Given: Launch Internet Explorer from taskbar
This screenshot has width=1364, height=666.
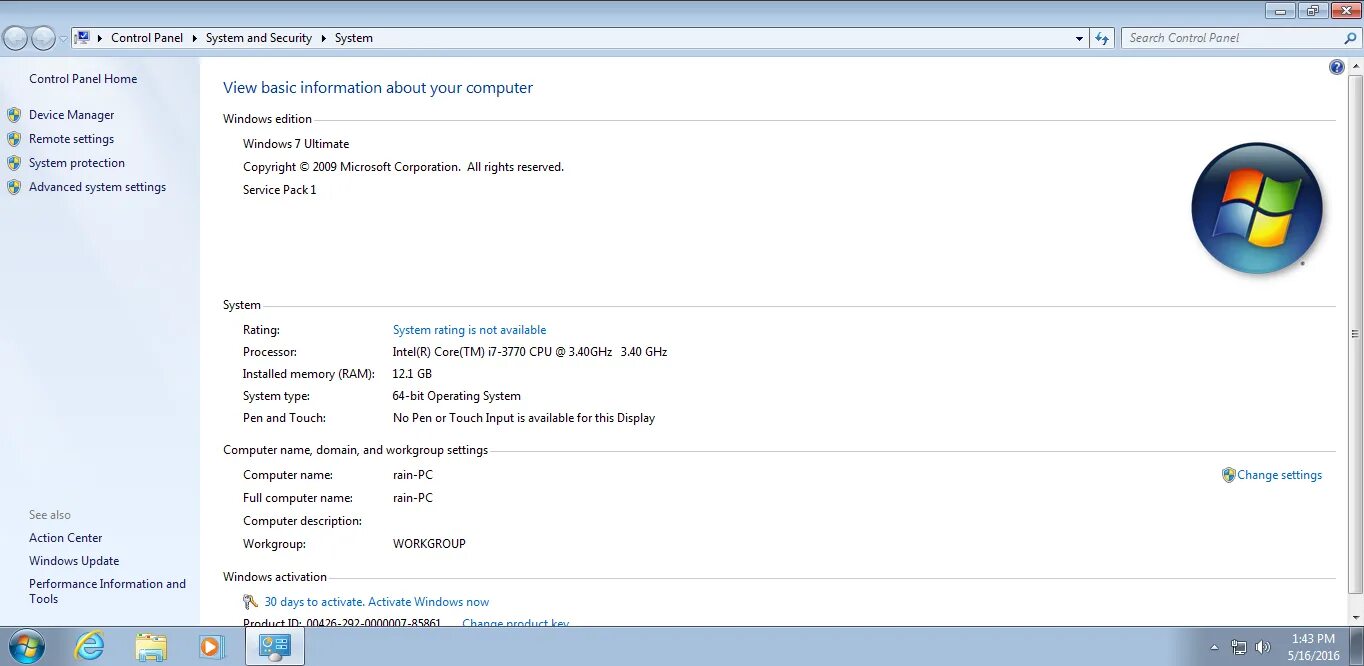Looking at the screenshot, I should click(90, 647).
